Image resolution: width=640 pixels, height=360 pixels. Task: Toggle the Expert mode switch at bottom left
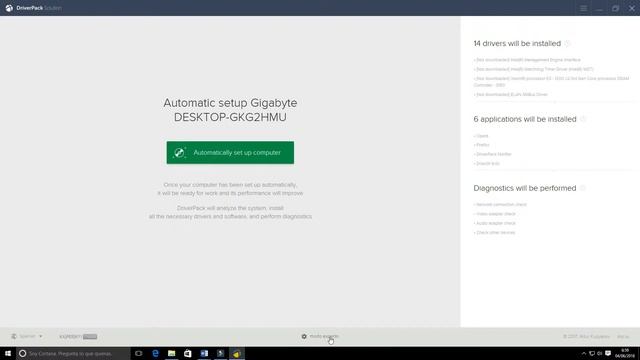point(90,337)
